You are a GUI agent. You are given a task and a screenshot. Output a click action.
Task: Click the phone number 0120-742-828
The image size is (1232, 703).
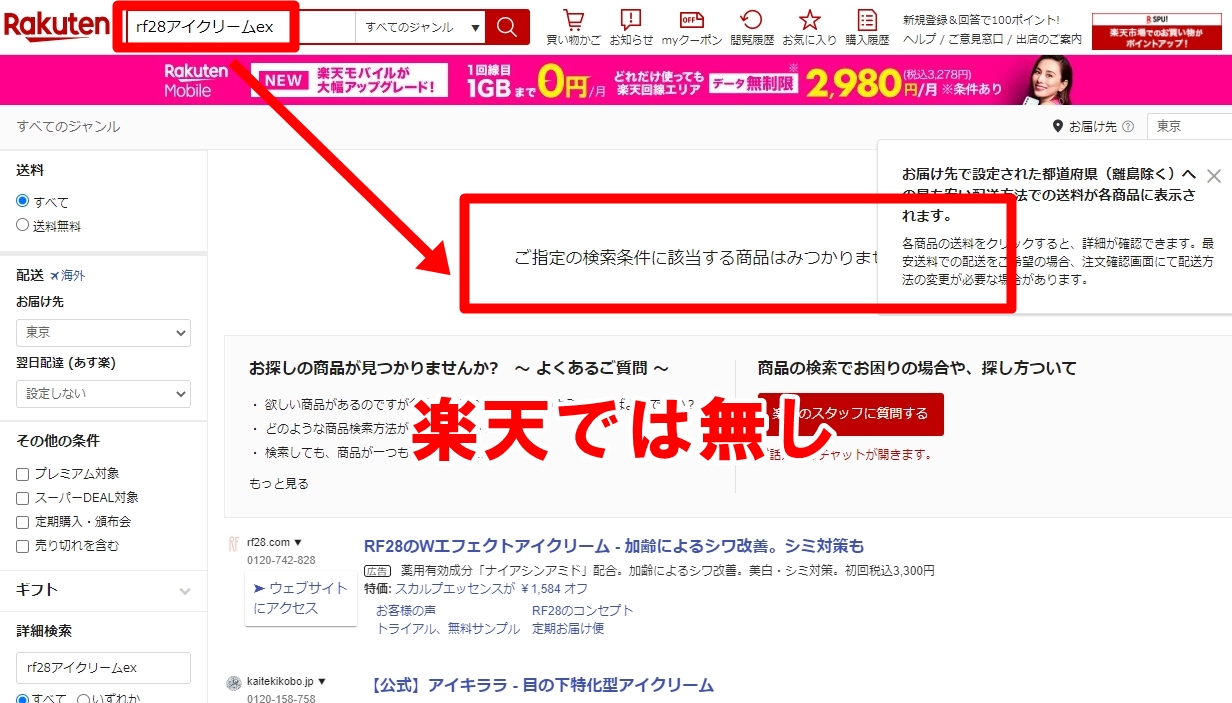tap(281, 560)
